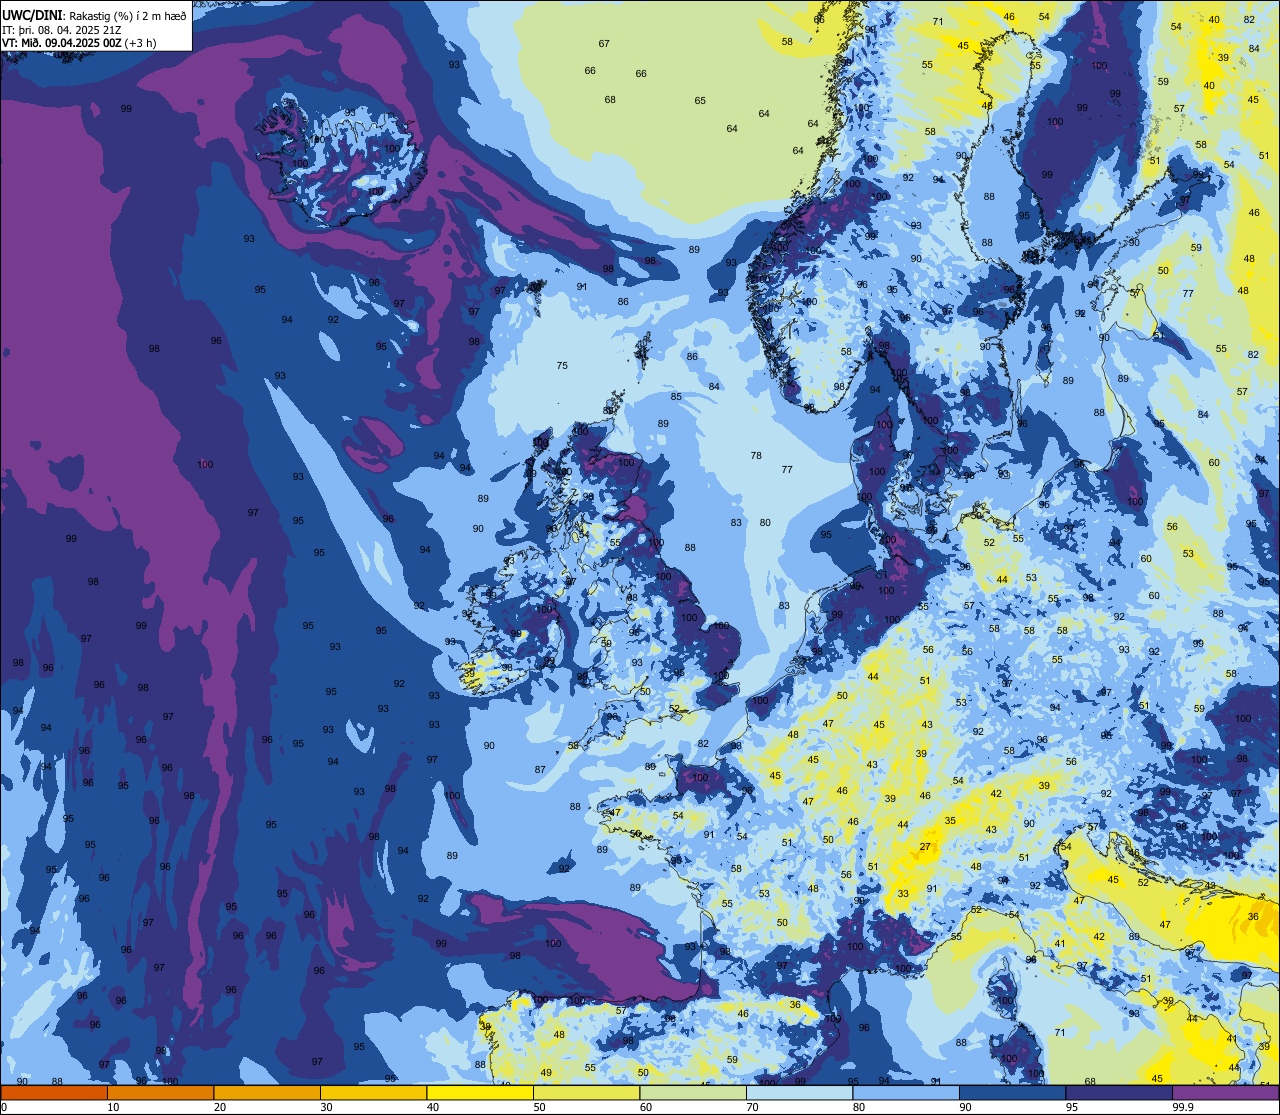Click the "30" tick label under the legend
Viewport: 1280px width, 1115px height.
pos(326,1106)
